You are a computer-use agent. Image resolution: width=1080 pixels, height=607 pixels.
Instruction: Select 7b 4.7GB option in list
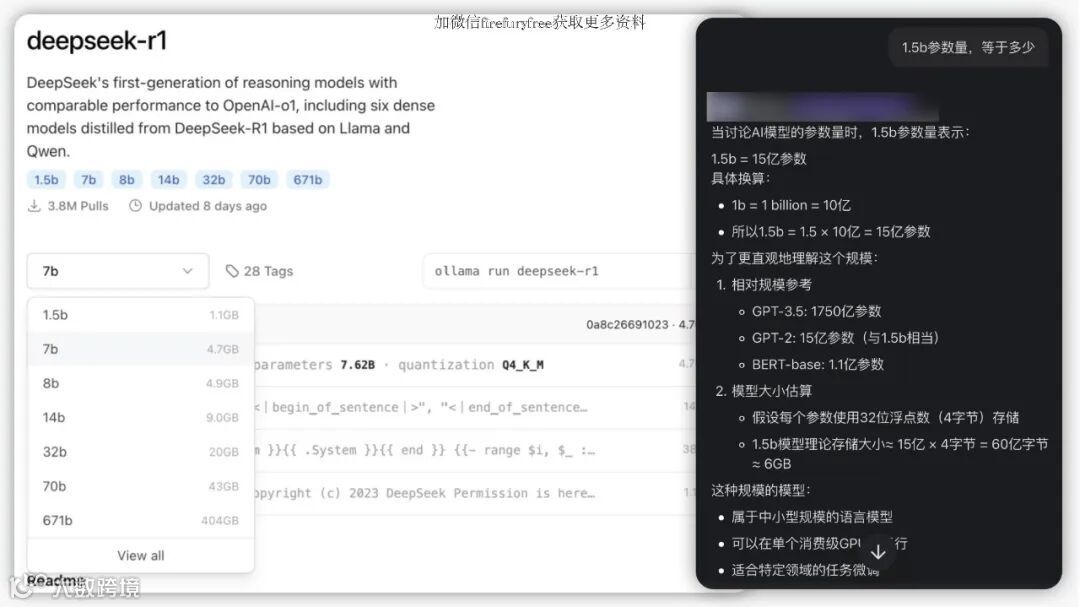[x=141, y=349]
